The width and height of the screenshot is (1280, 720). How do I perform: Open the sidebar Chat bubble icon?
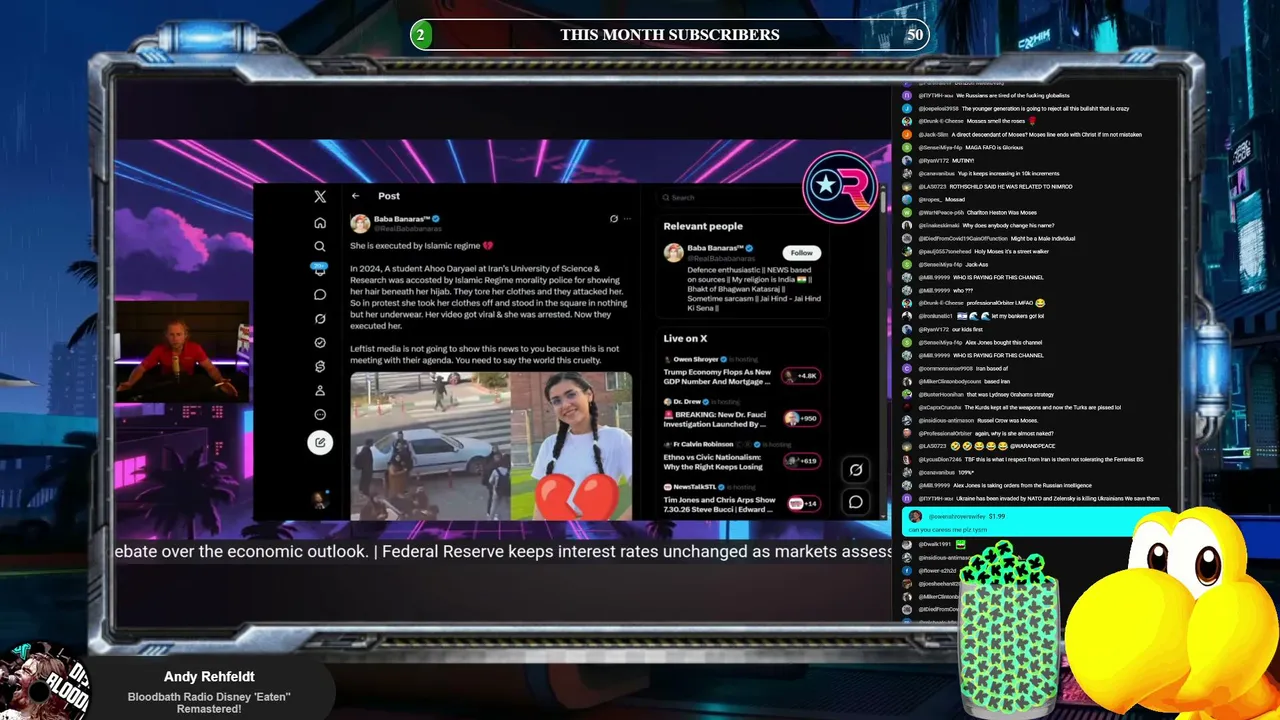coord(320,295)
